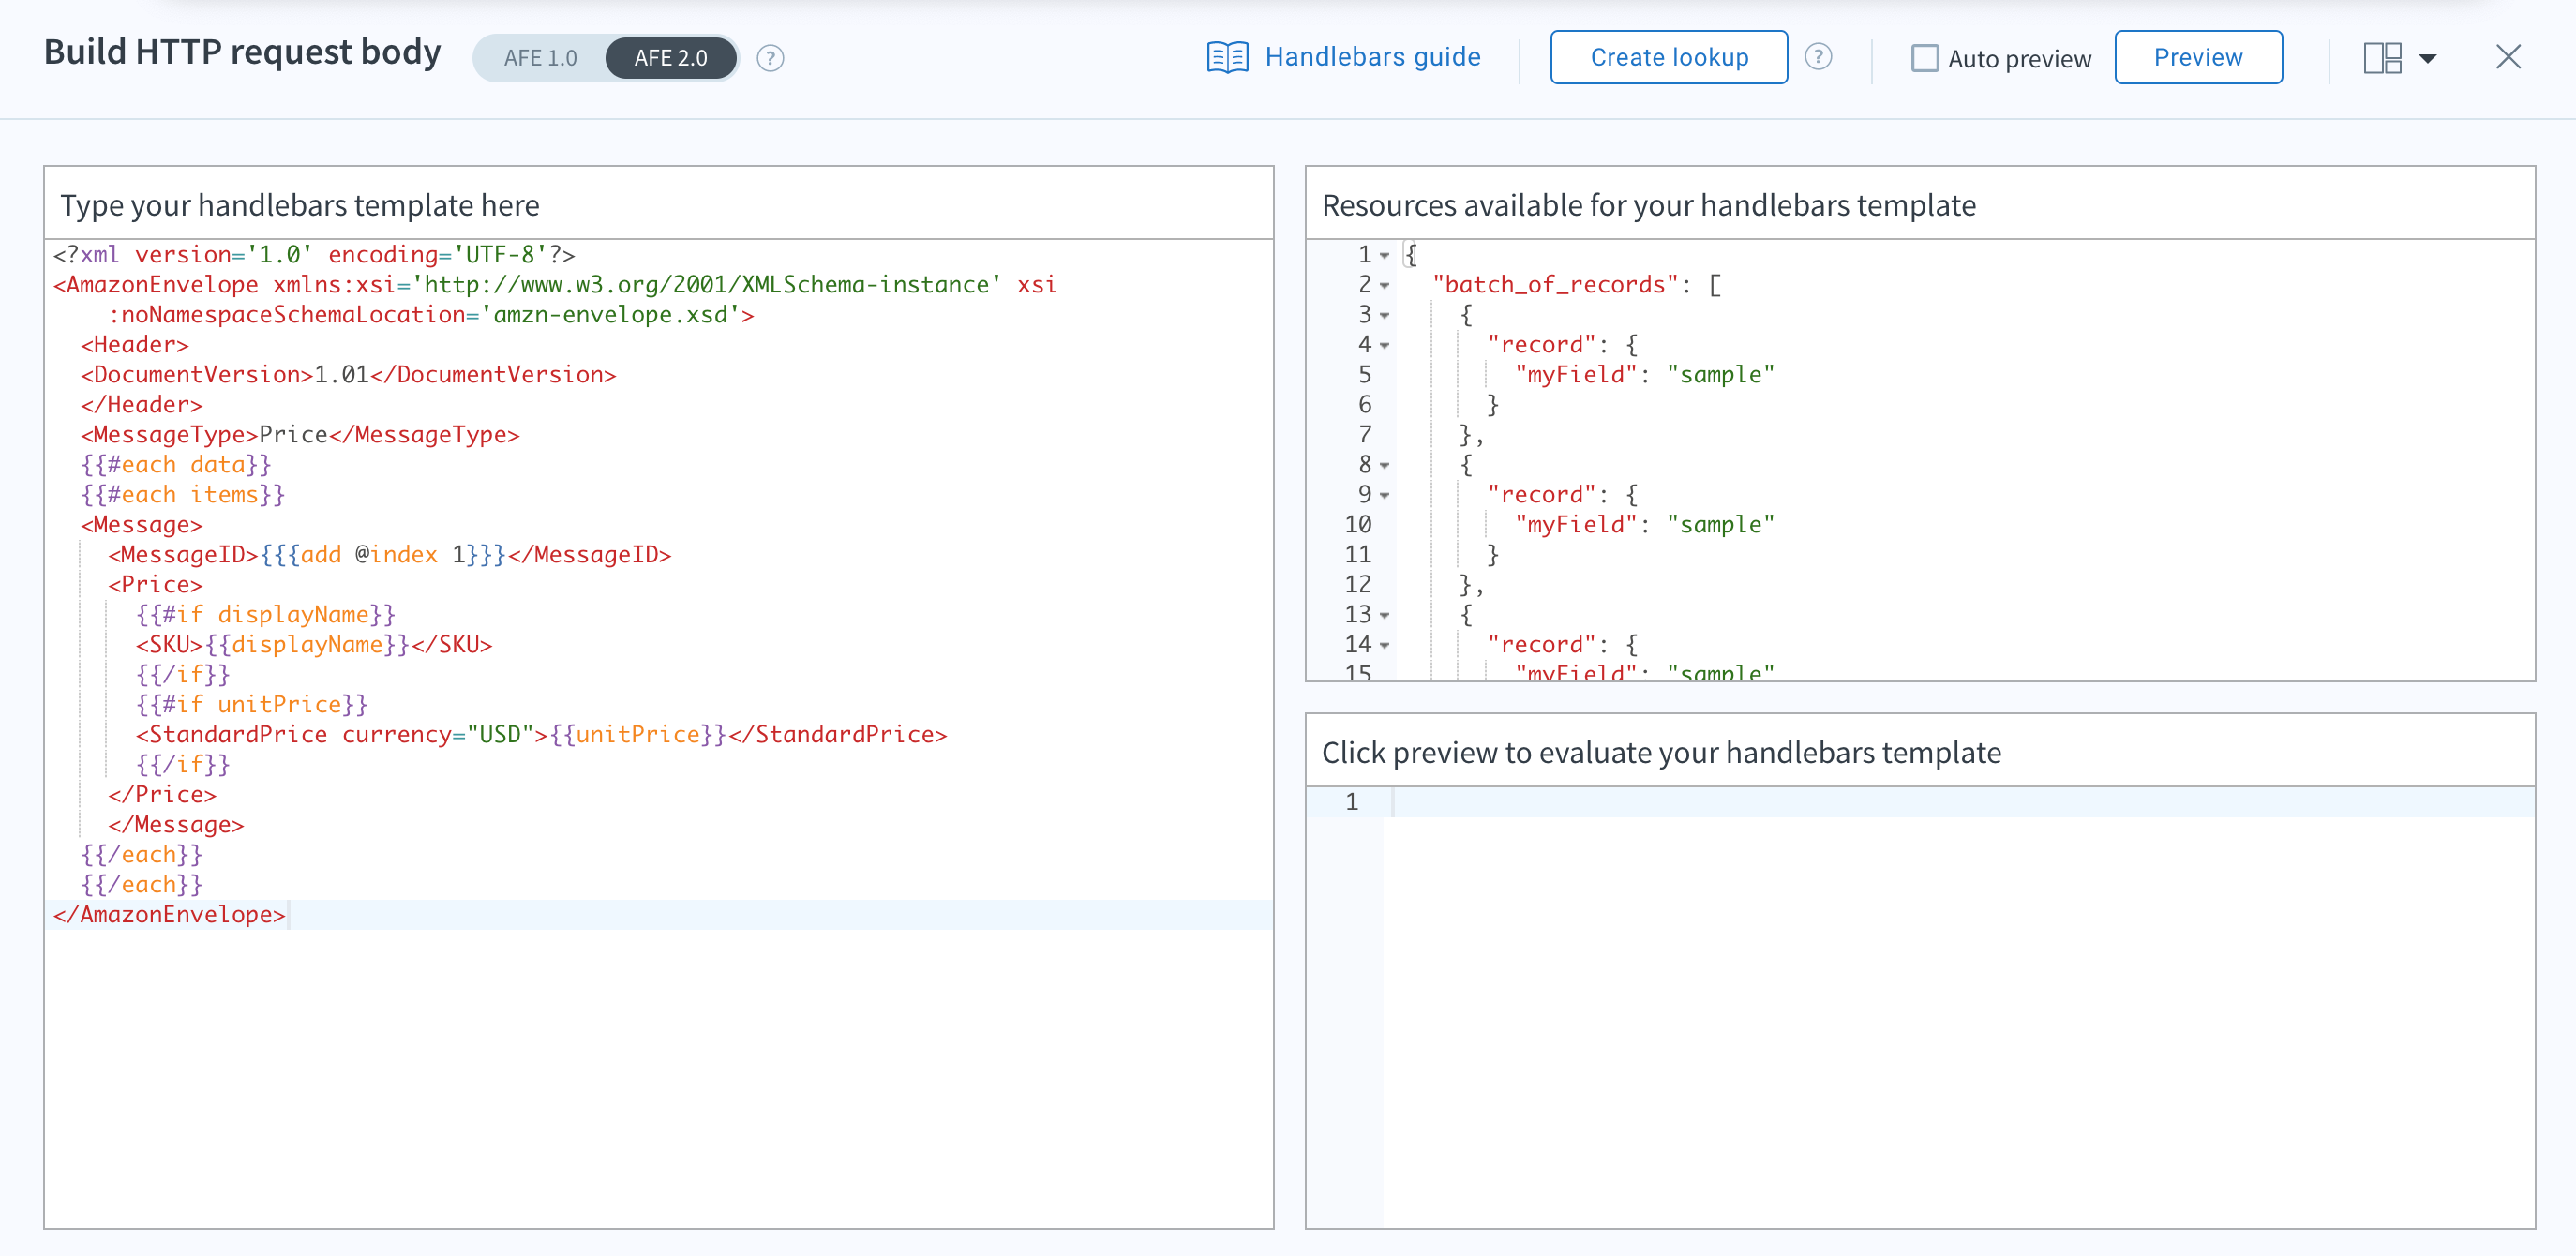2576x1256 pixels.
Task: Click the Preview button to evaluate the template
Action: coord(2198,57)
